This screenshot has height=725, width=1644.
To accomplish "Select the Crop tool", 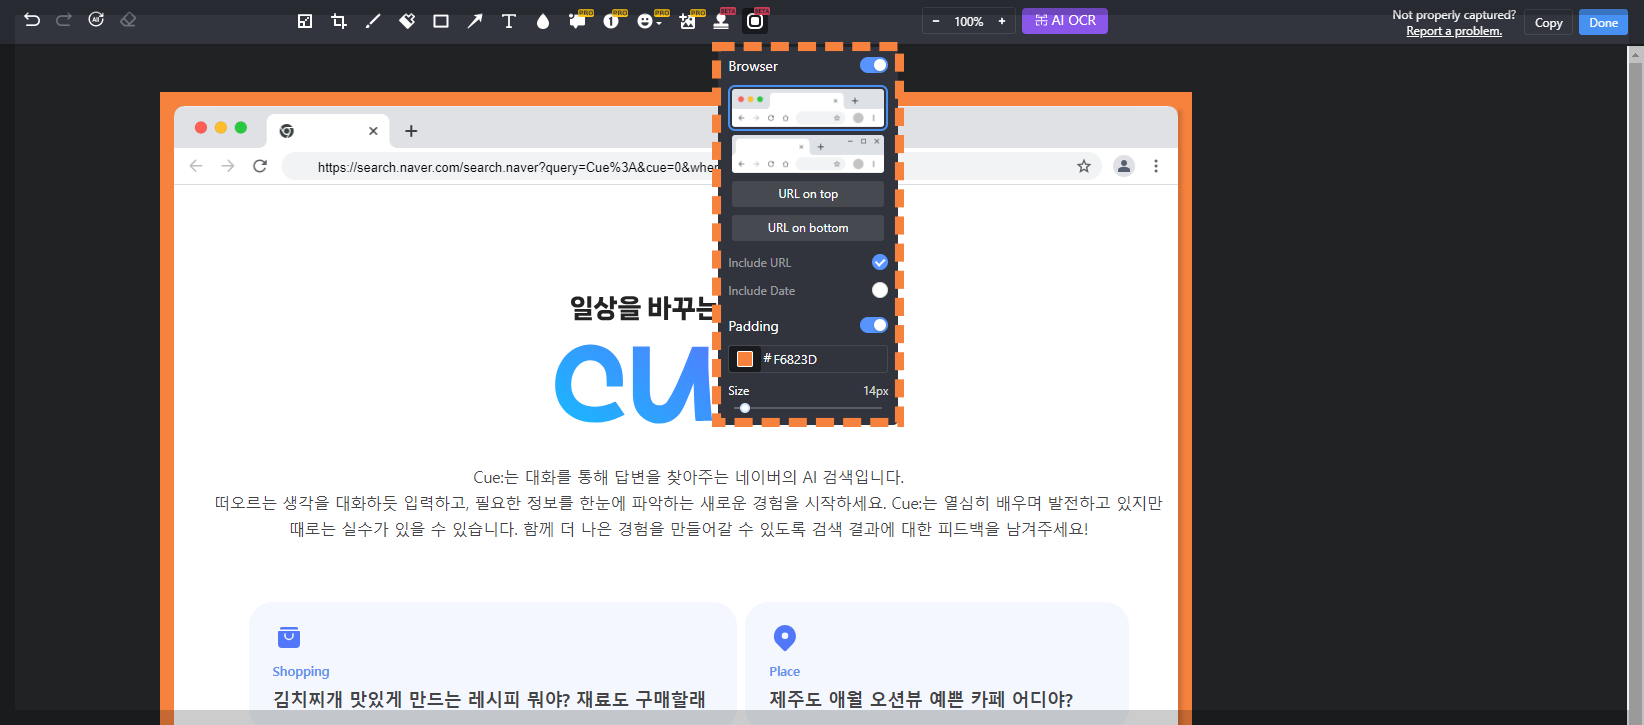I will click(339, 21).
